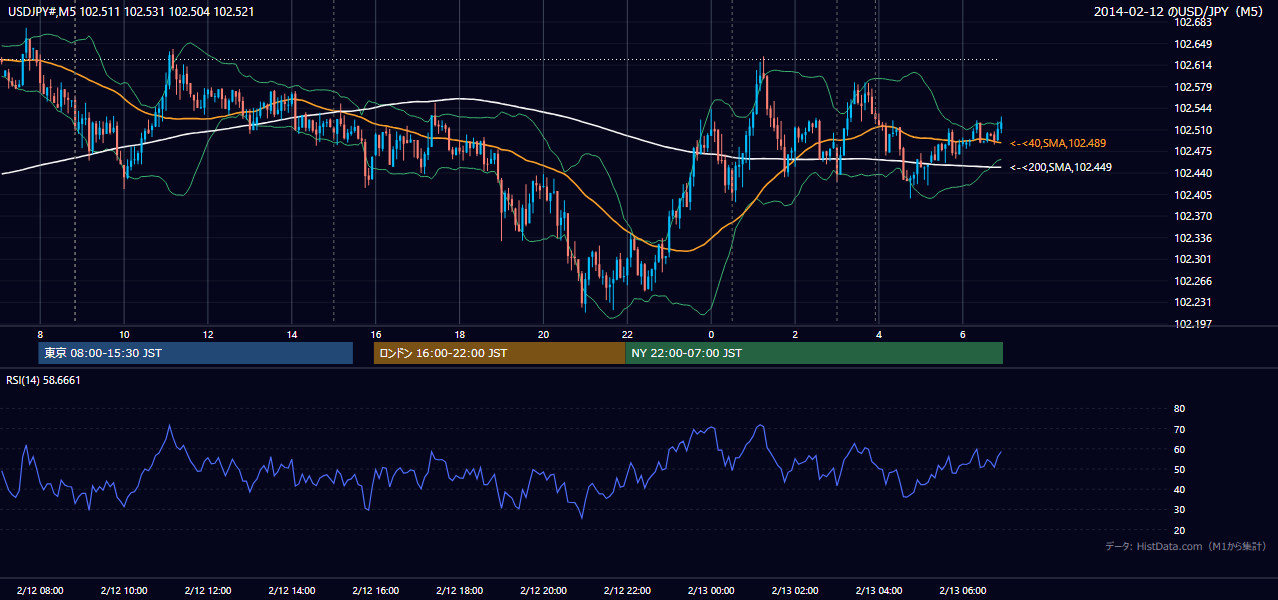The width and height of the screenshot is (1278, 600).
Task: Click the 2/13 00:00 time axis label
Action: [711, 591]
